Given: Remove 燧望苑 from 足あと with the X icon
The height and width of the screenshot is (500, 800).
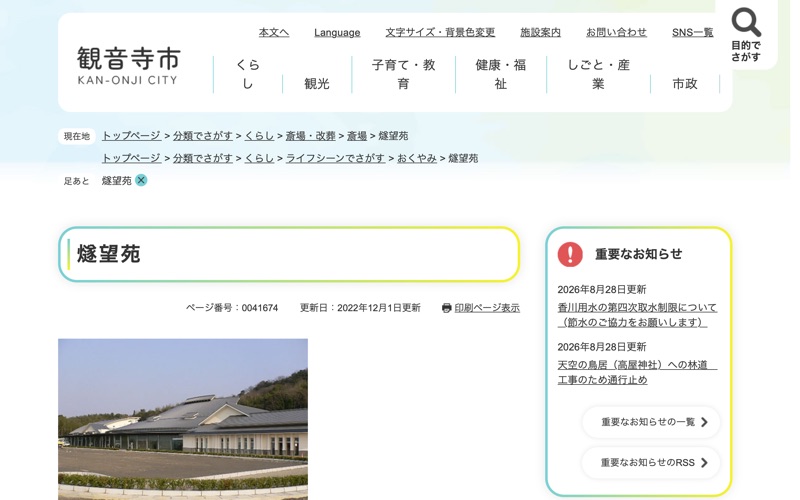Looking at the screenshot, I should tap(141, 180).
